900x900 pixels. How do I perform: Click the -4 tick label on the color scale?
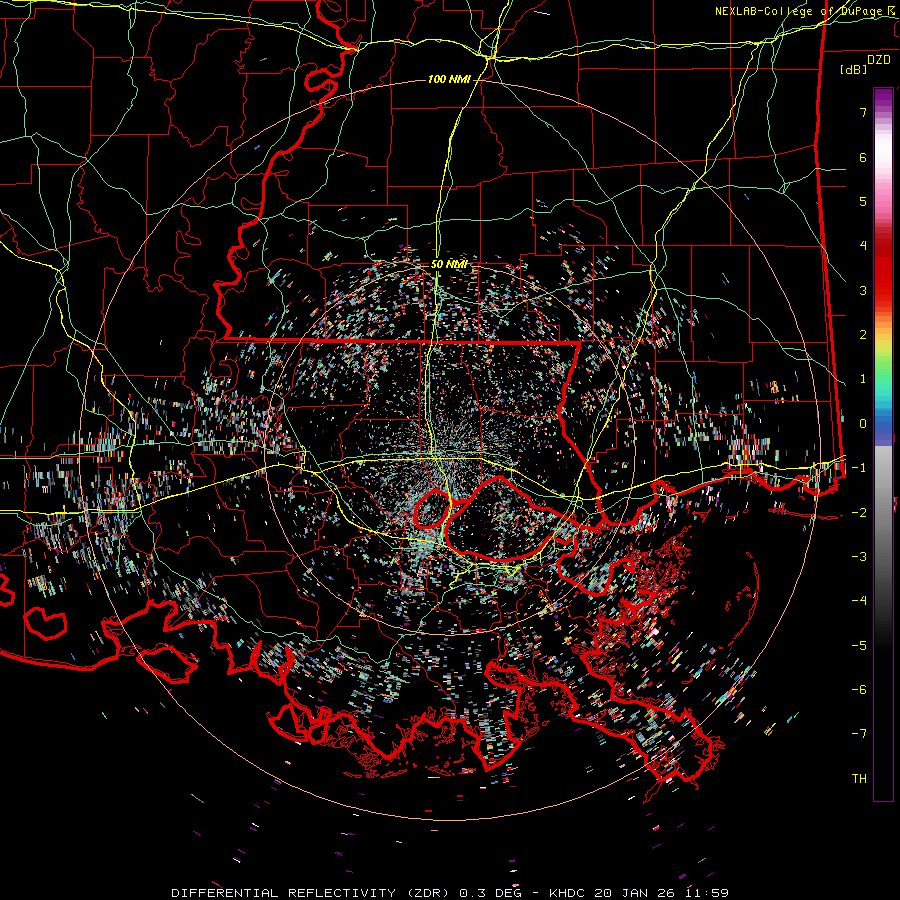859,601
